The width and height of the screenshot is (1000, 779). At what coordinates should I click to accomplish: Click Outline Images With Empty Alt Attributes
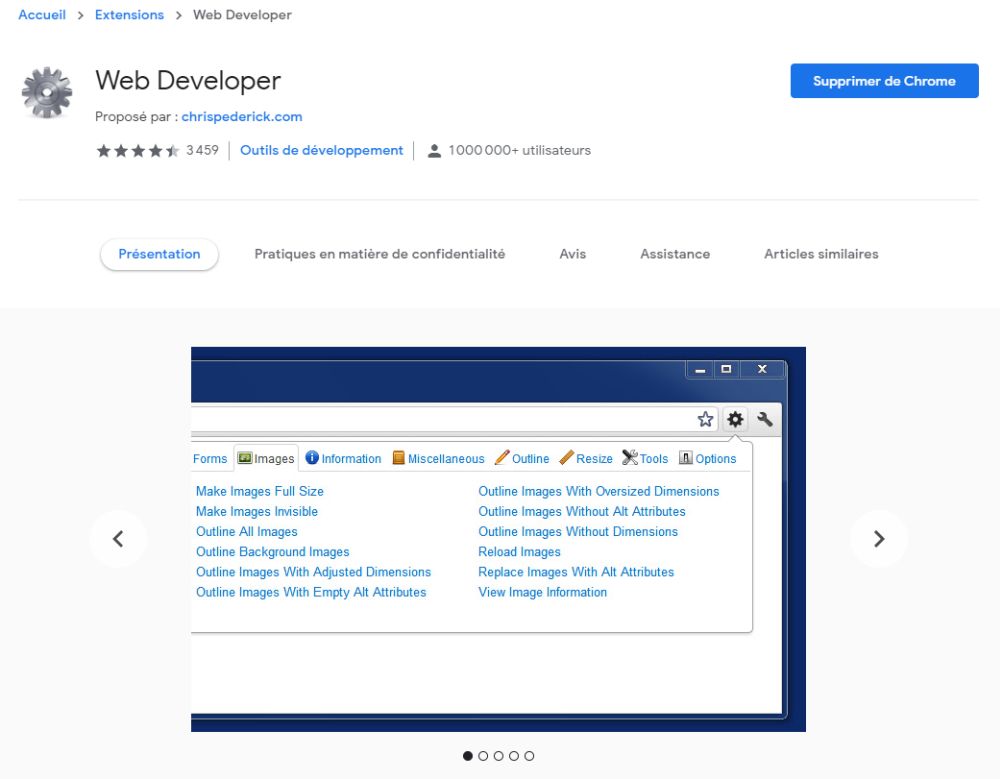311,593
